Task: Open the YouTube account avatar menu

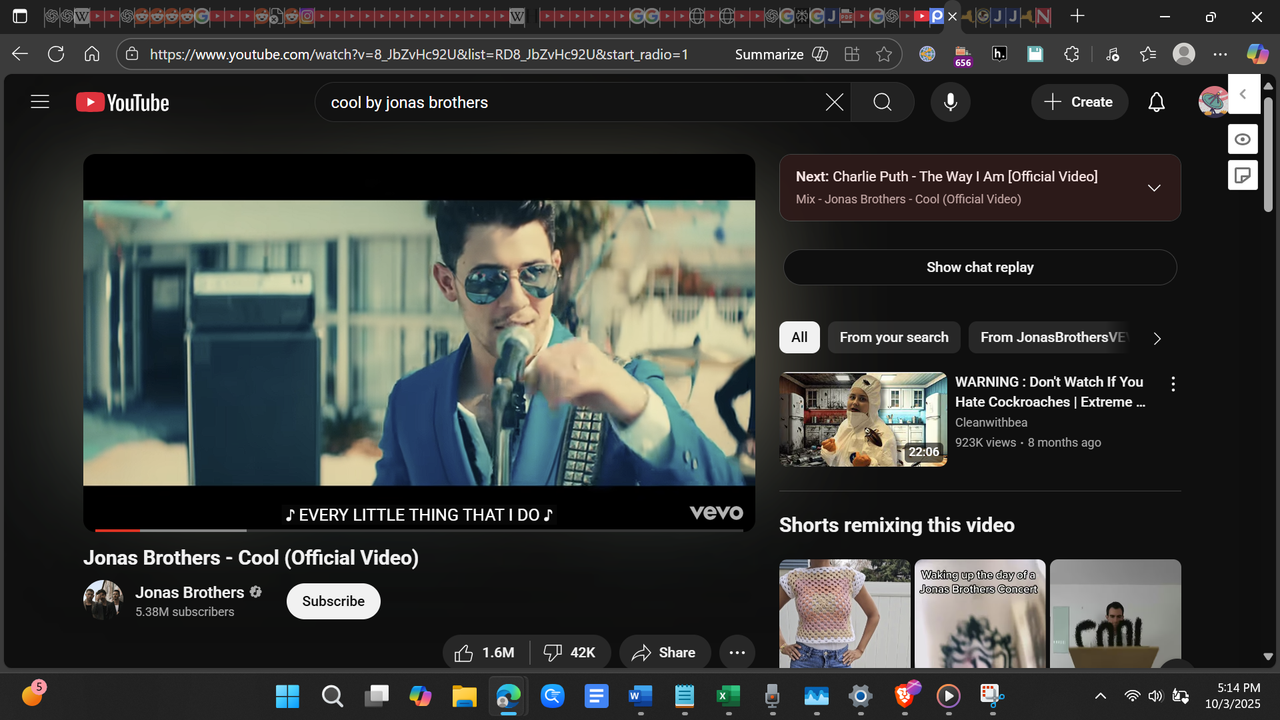Action: coord(1214,102)
